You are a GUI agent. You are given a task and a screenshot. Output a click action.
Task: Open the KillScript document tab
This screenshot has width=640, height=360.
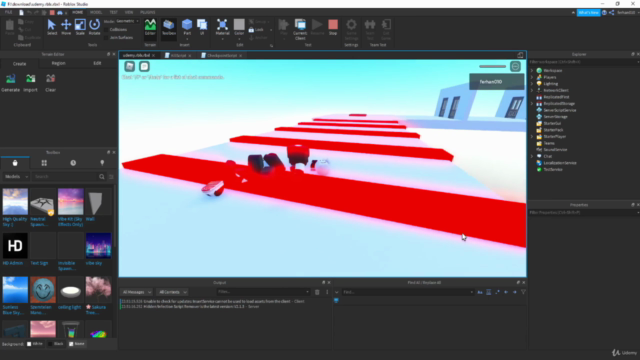(178, 56)
